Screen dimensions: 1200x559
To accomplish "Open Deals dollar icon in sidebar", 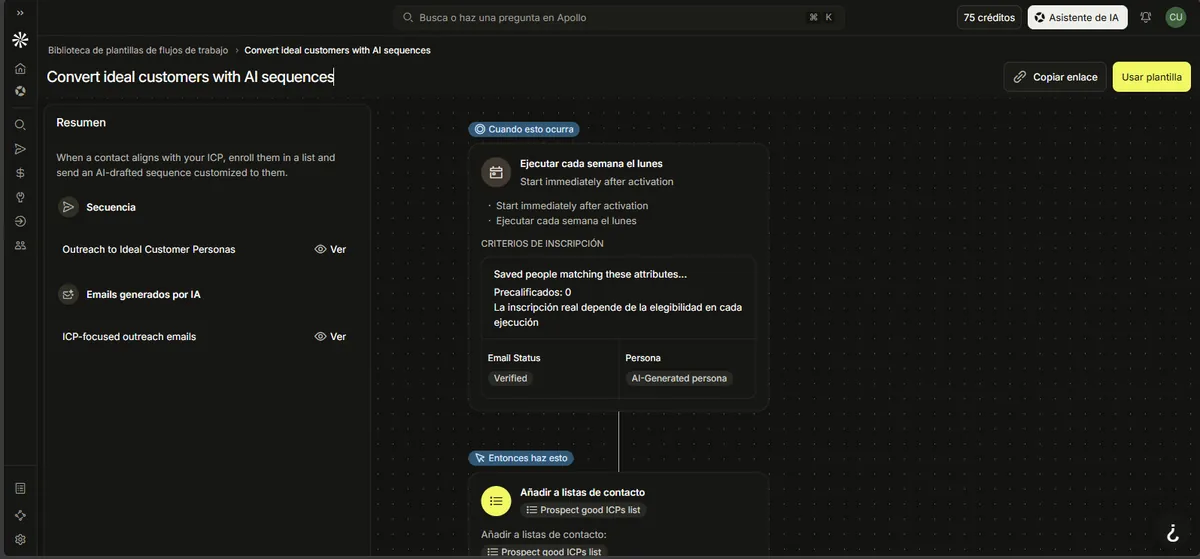I will [x=20, y=173].
